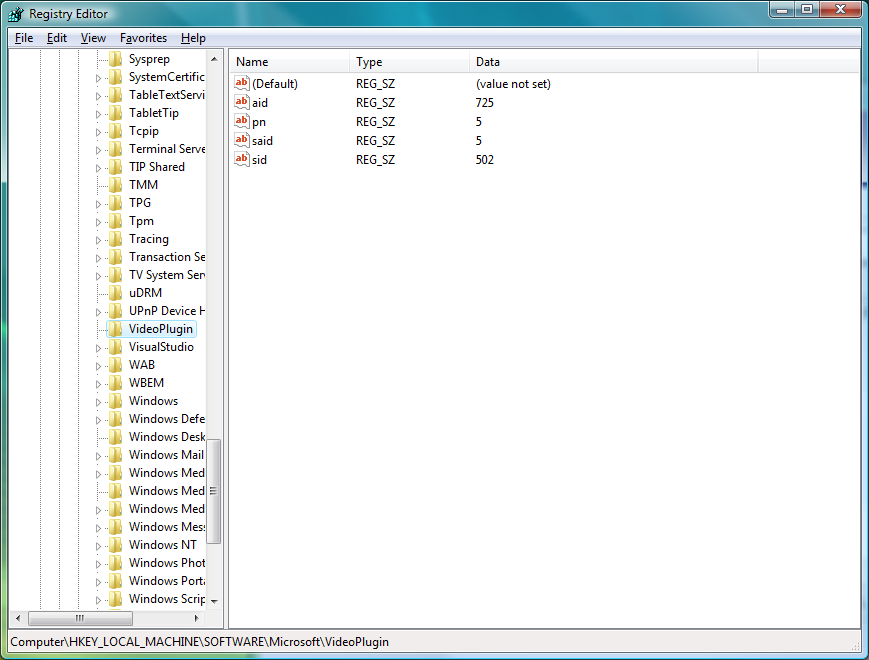Viewport: 869px width, 660px height.
Task: Click the sid data value 502
Action: point(484,160)
